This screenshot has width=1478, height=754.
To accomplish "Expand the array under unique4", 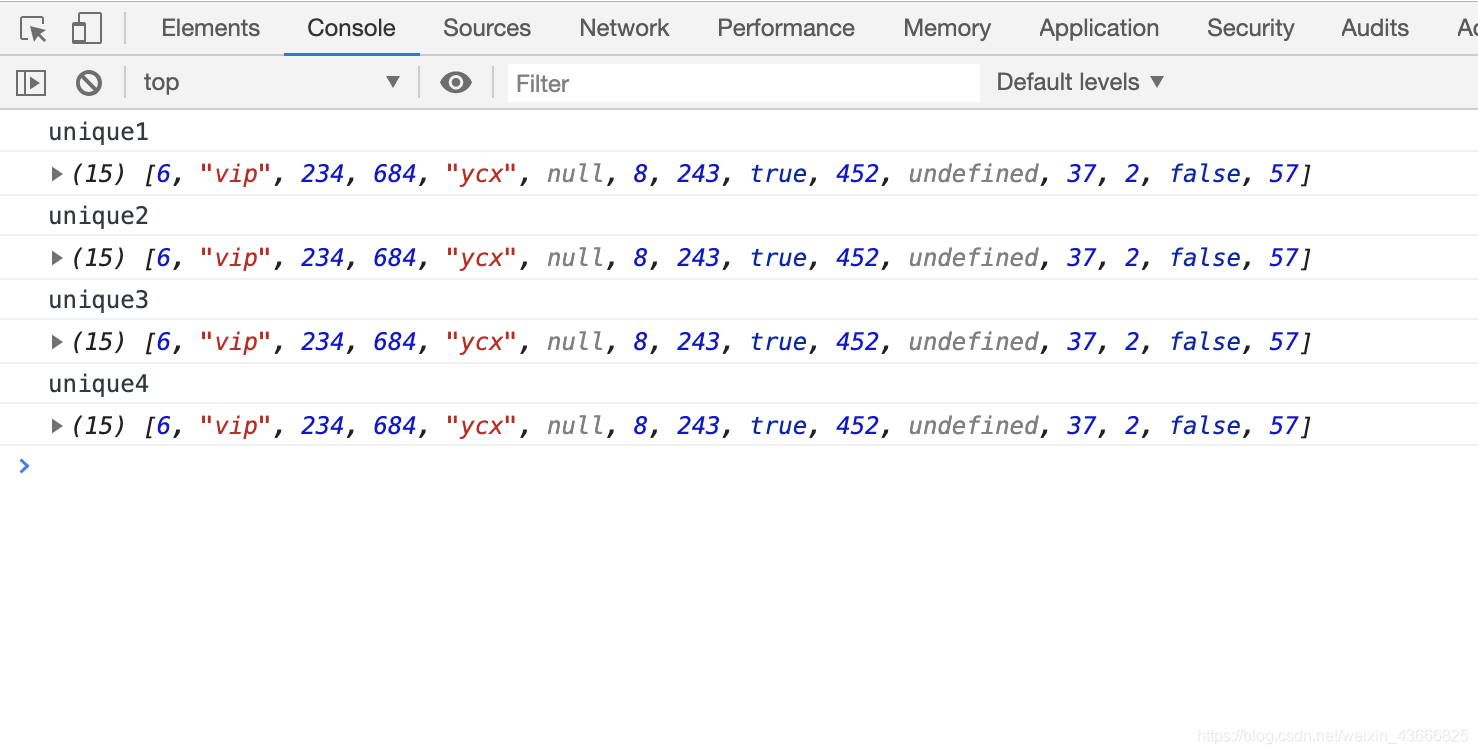I will tap(57, 426).
